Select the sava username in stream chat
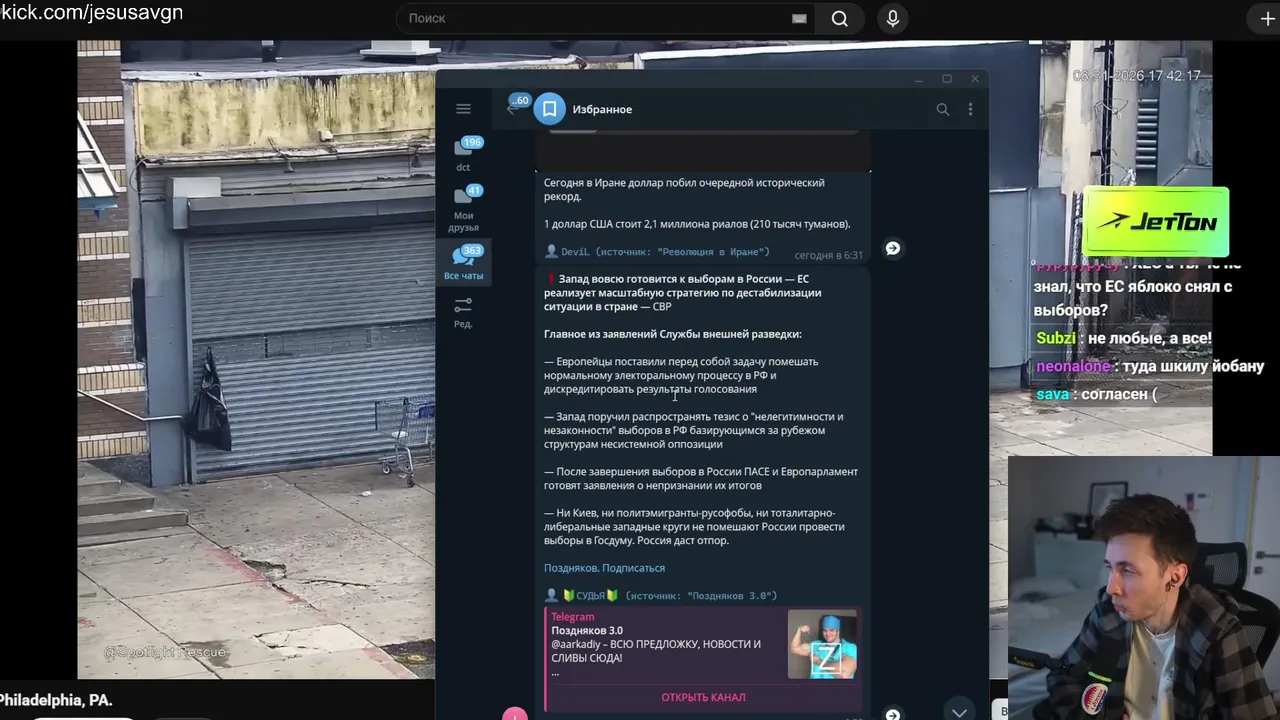The width and height of the screenshot is (1280, 720). click(1053, 394)
